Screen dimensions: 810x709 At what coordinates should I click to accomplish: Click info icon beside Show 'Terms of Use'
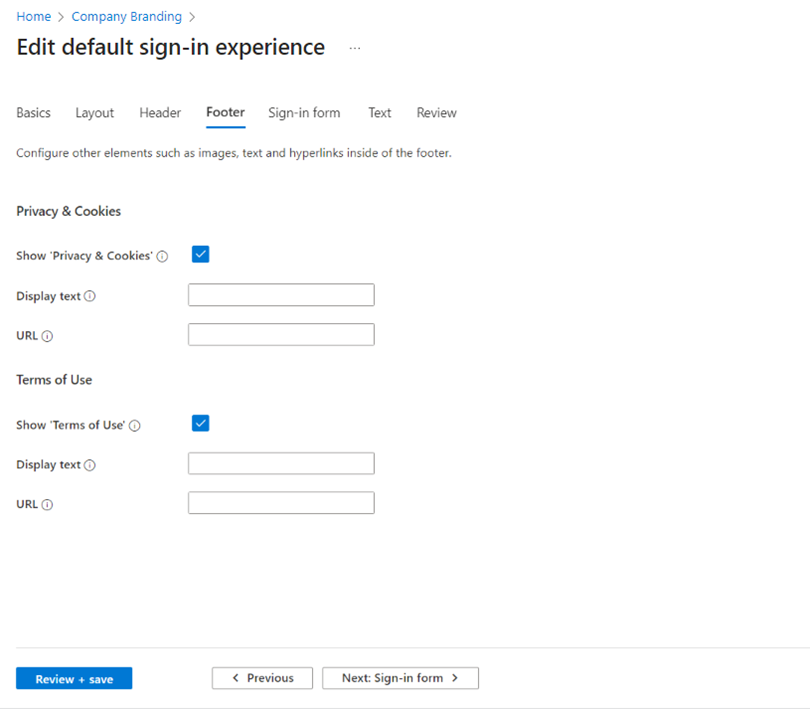tap(135, 426)
